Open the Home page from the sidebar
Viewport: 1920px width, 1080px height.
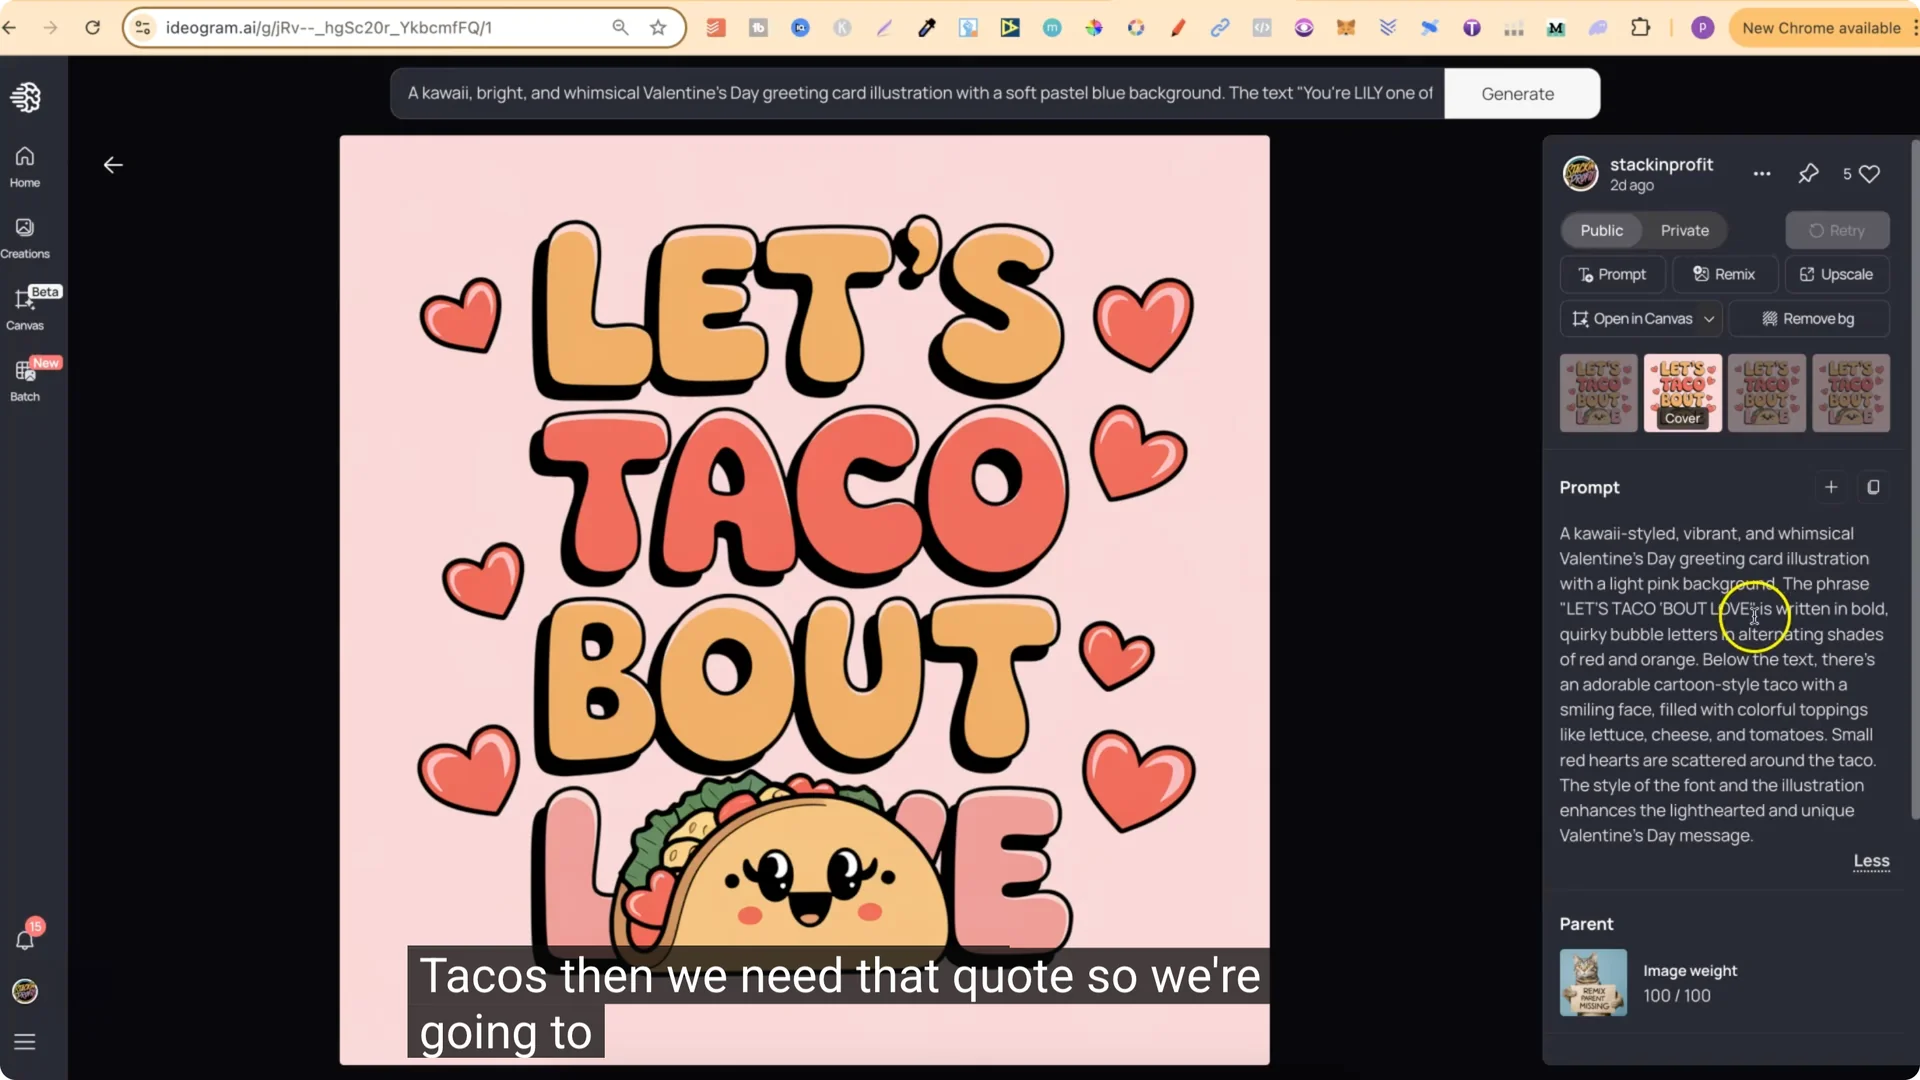[24, 165]
